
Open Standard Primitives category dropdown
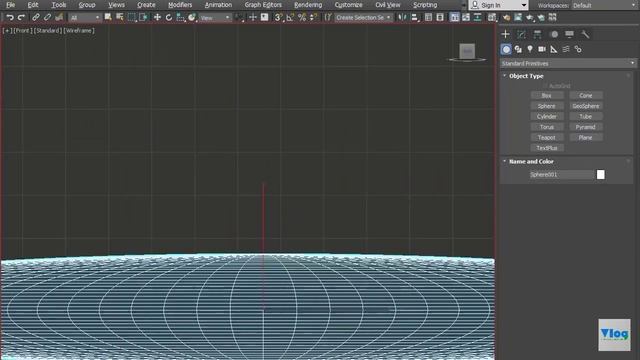(x=568, y=63)
